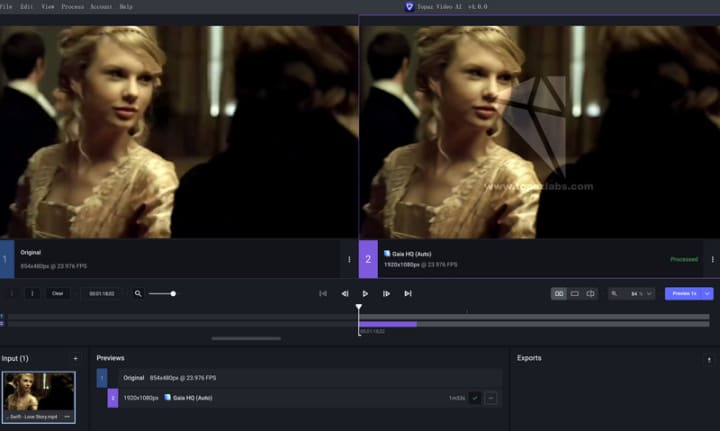Click the upper timeline track for Original

358,317
